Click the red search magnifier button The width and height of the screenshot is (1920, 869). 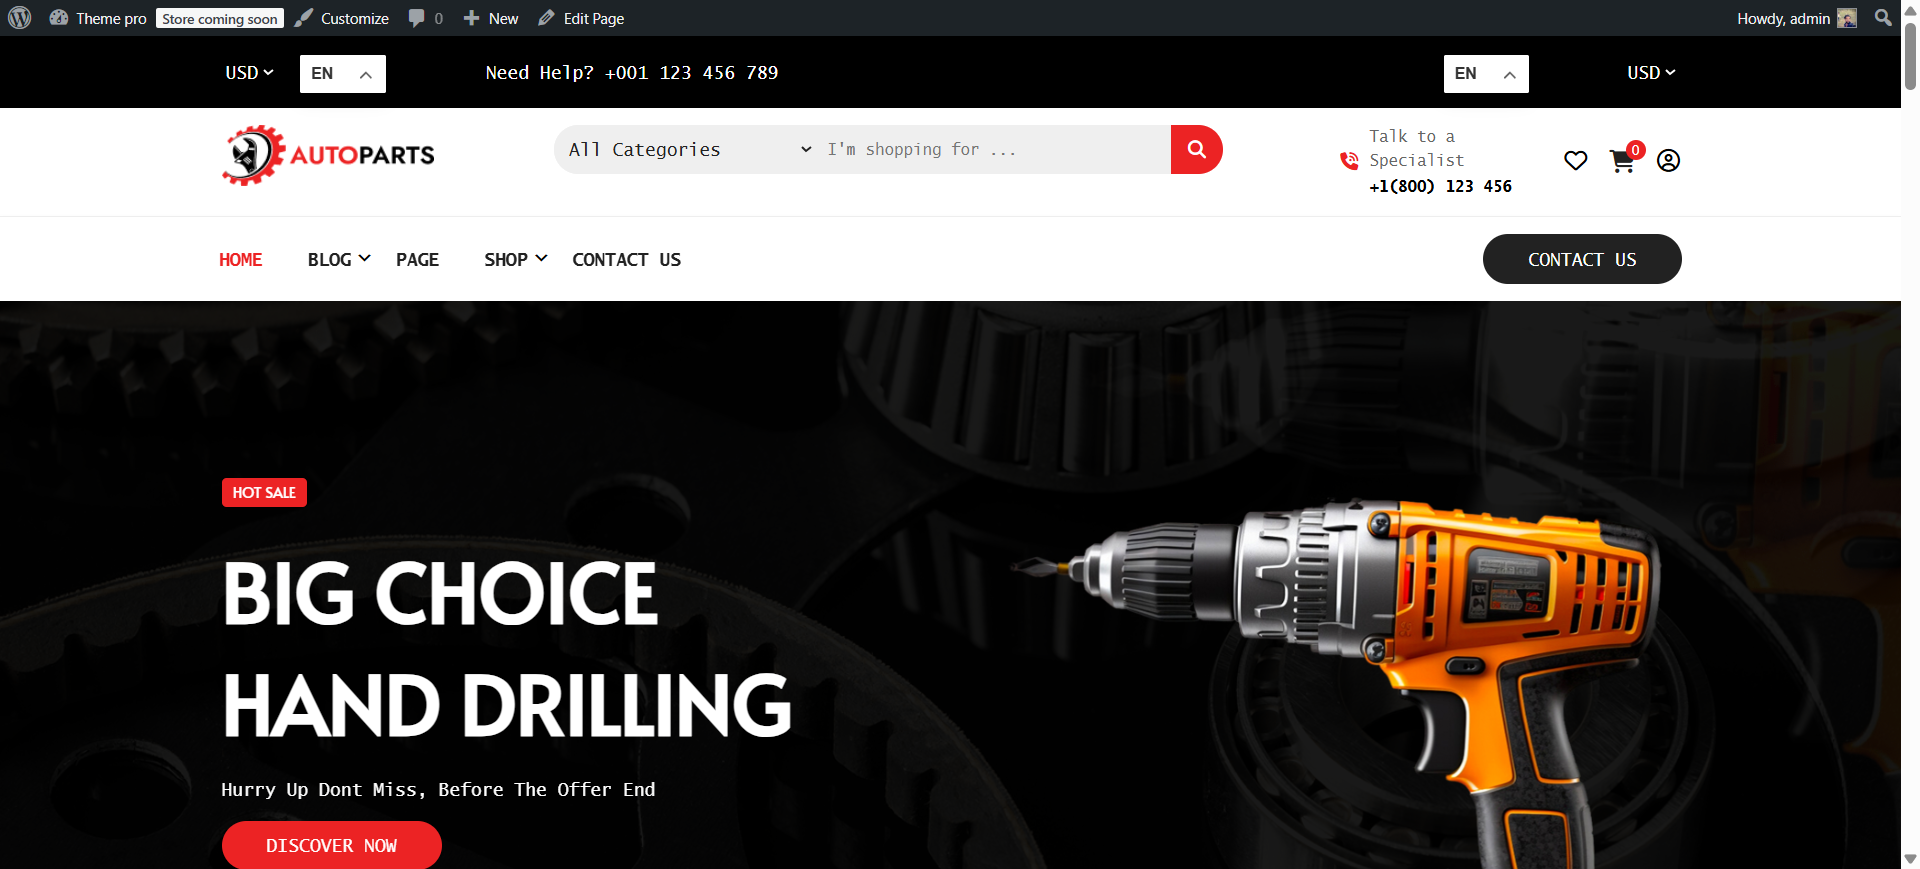click(1196, 149)
